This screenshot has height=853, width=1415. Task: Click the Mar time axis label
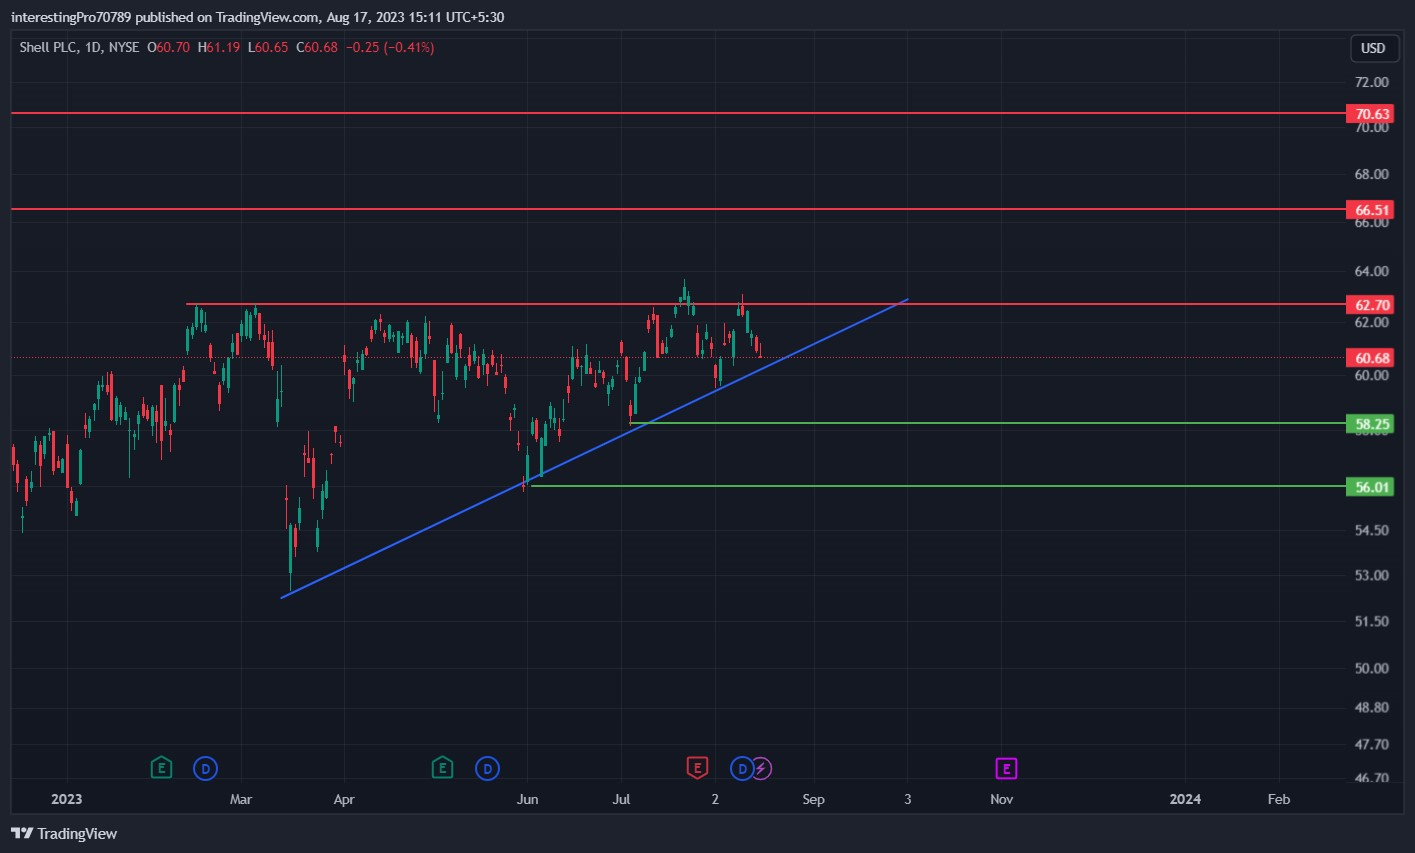(241, 799)
